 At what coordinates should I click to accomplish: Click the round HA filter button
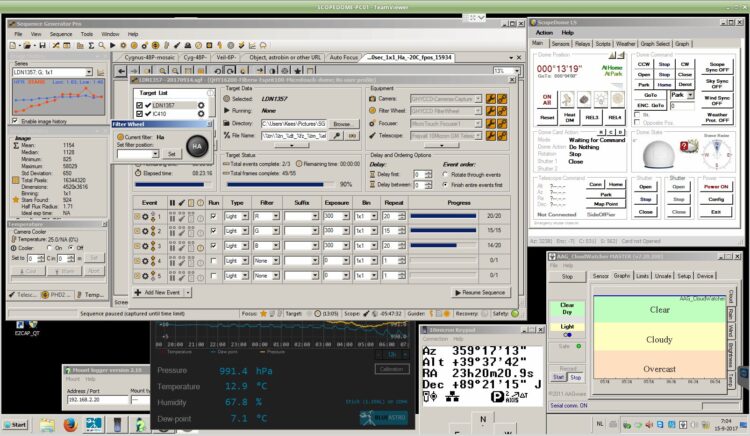tap(197, 146)
